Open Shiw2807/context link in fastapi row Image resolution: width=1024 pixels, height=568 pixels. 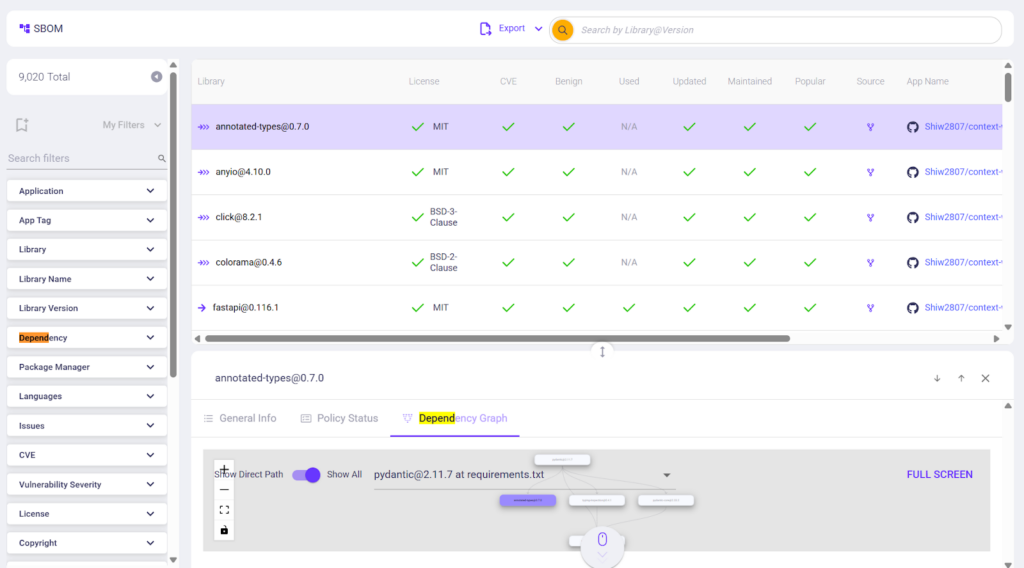point(963,307)
